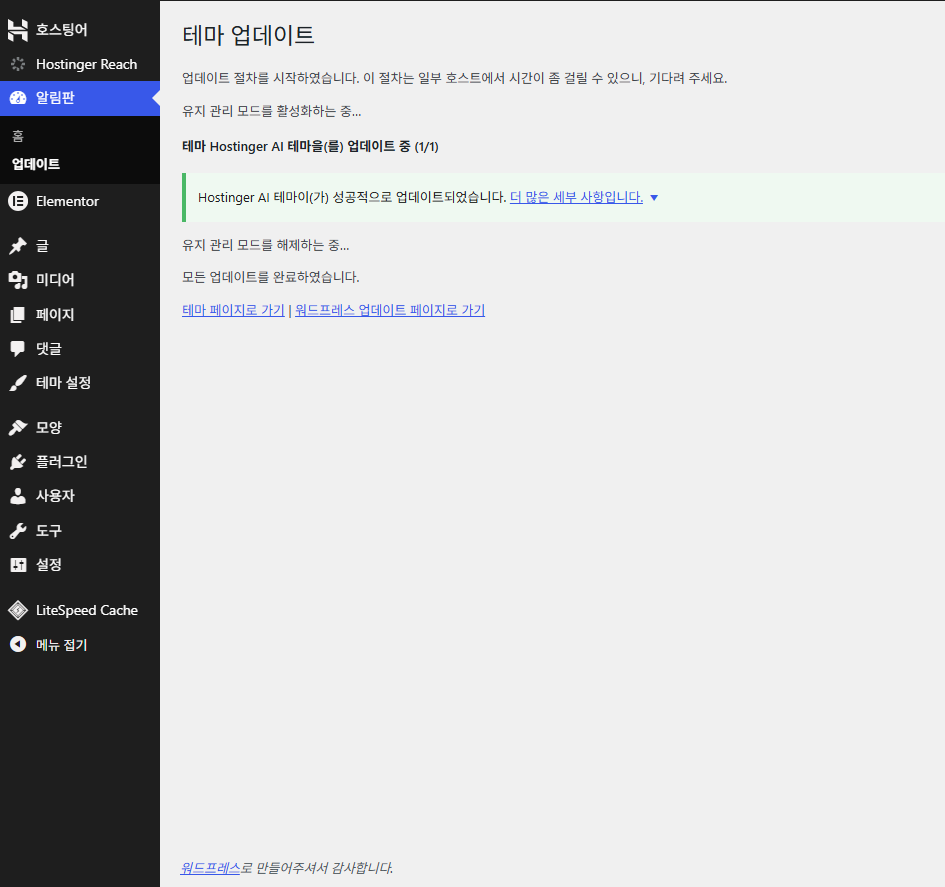Open the 호스팅어 menu

click(80, 30)
